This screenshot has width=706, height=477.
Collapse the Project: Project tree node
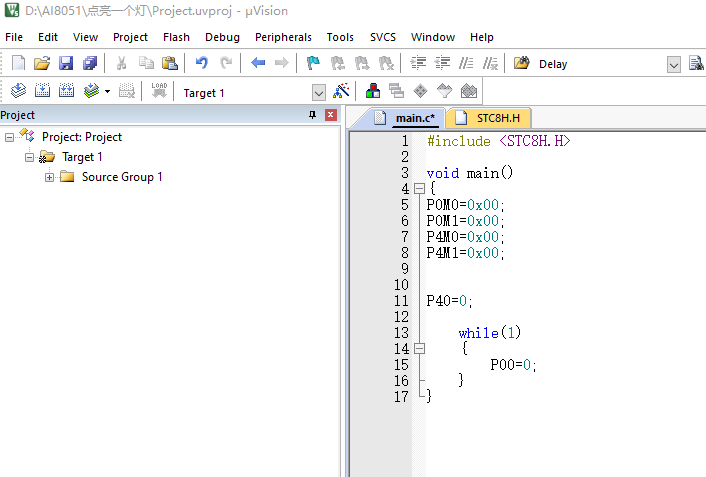coord(9,137)
